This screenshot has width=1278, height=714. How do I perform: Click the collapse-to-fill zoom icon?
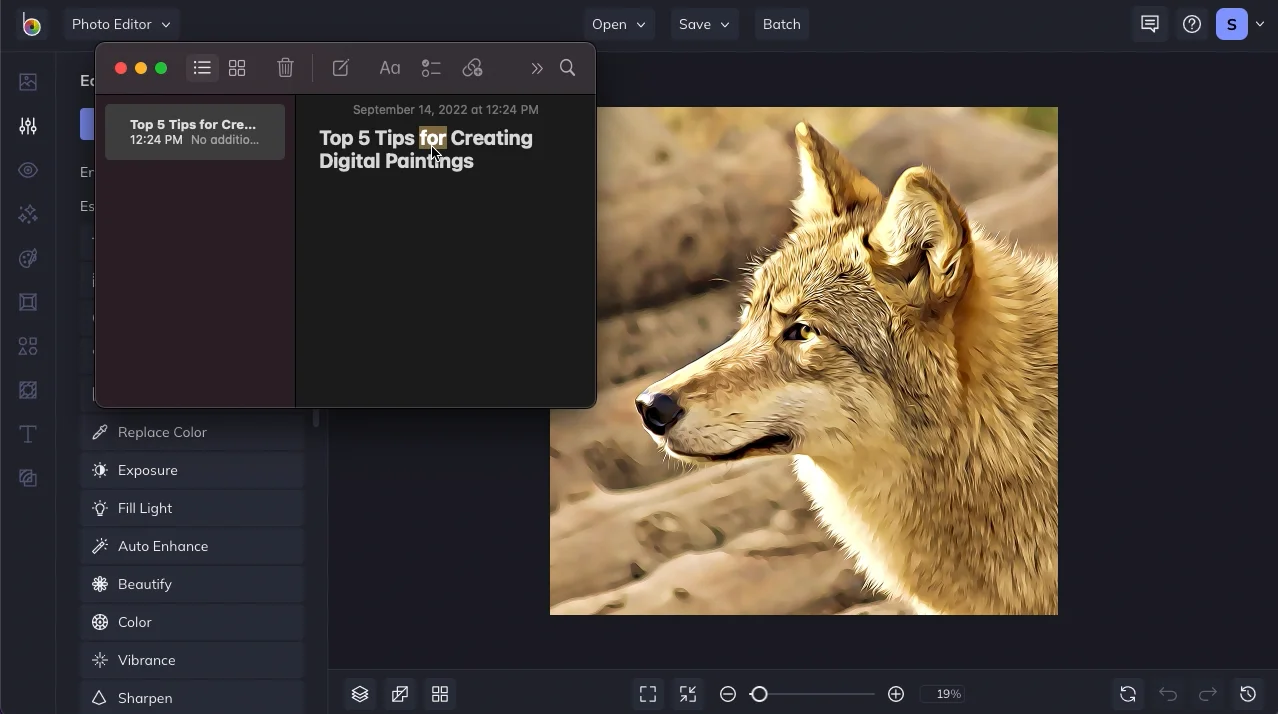click(x=688, y=694)
